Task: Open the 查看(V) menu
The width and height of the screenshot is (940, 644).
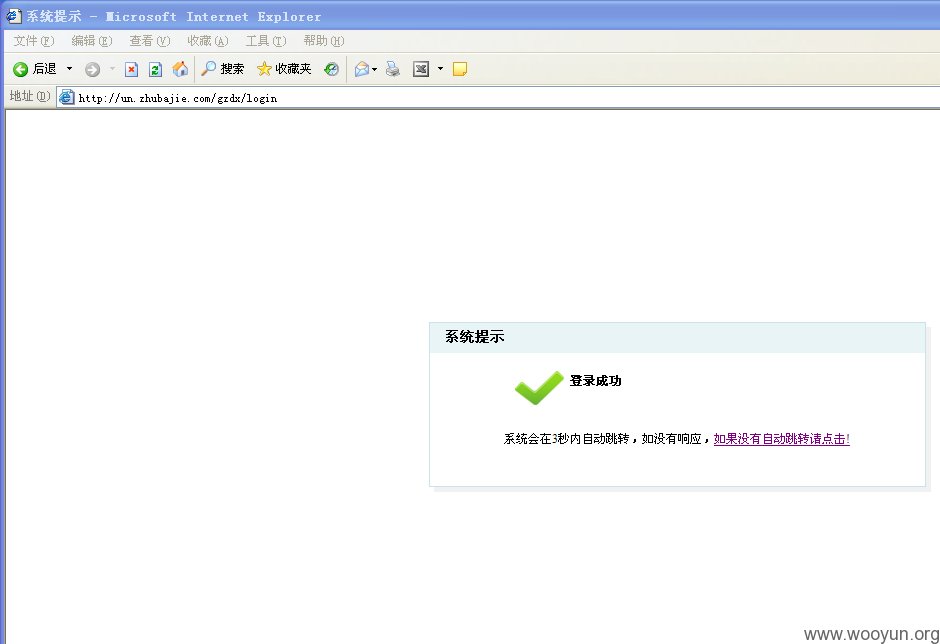Action: pos(150,41)
